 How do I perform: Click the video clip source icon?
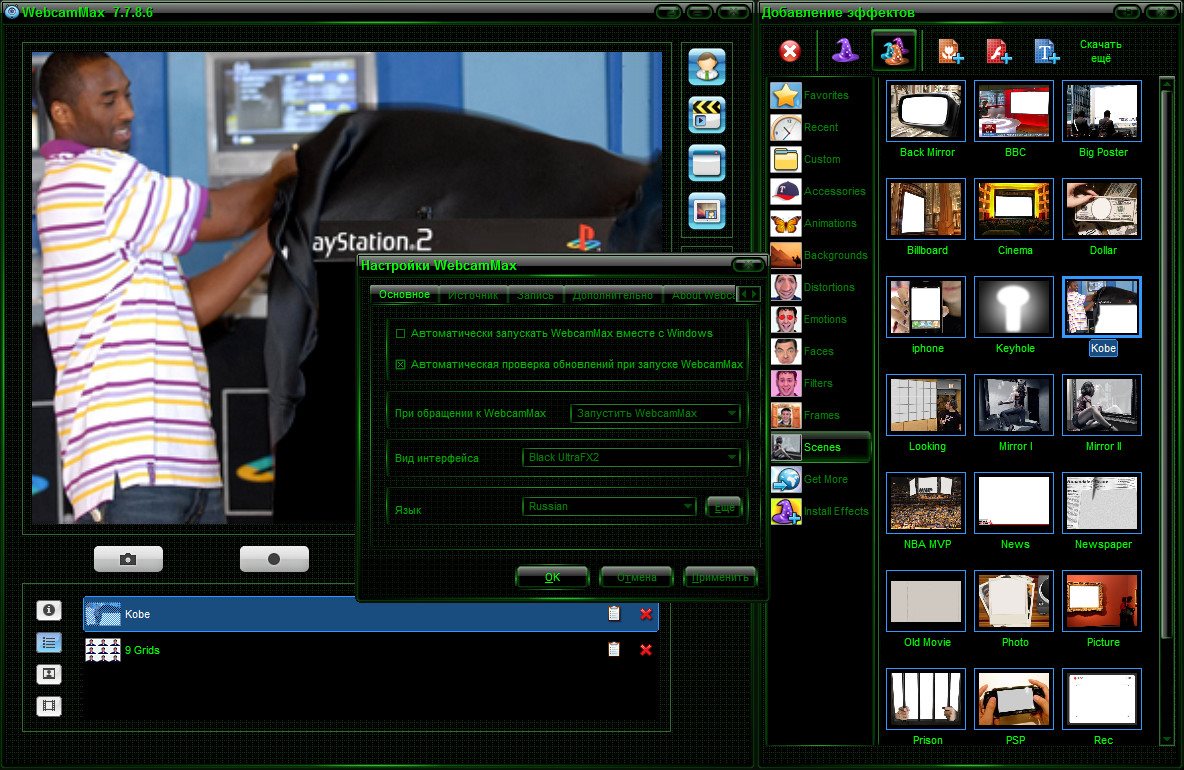[707, 115]
